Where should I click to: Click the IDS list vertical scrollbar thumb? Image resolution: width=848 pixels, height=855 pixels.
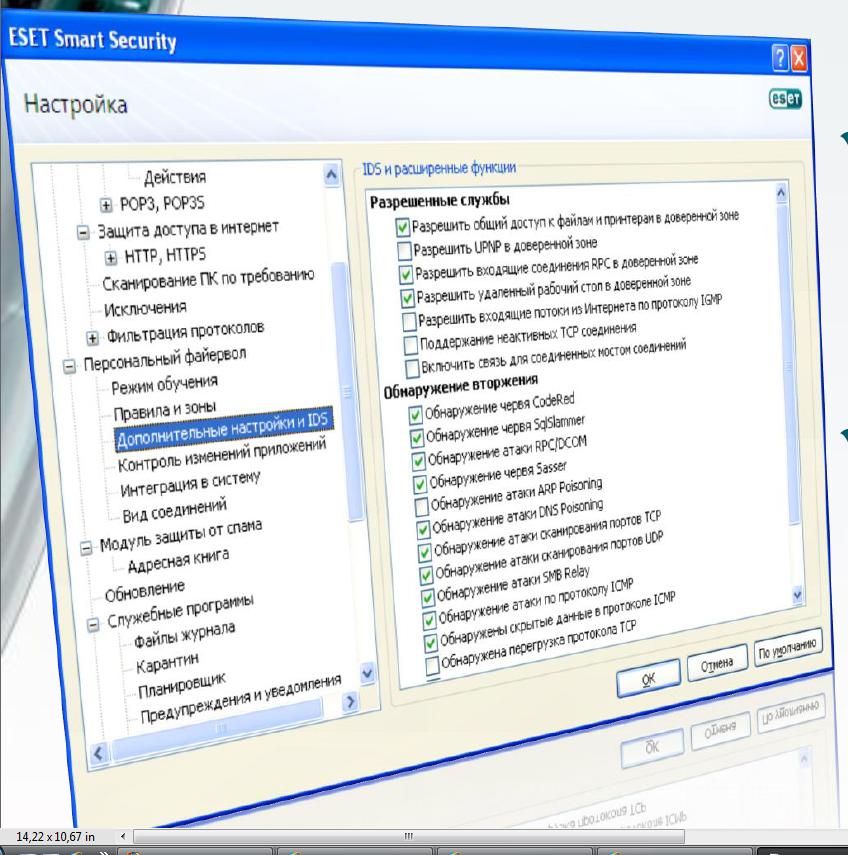788,365
